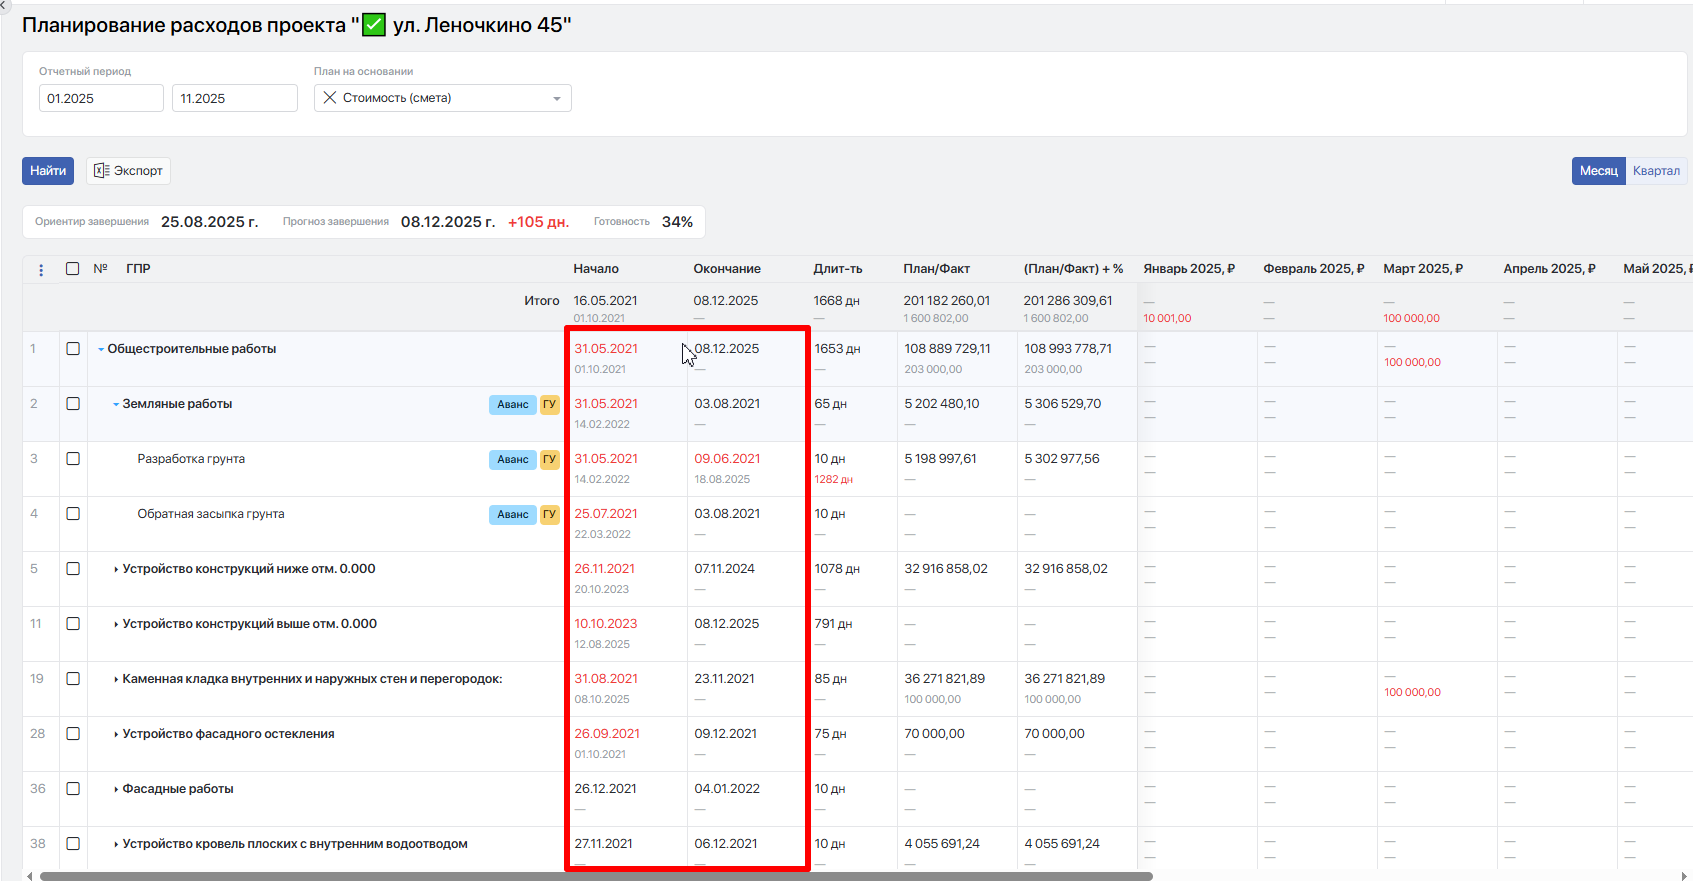1693x881 pixels.
Task: Check the box for Общестроительные работы row
Action: [73, 349]
